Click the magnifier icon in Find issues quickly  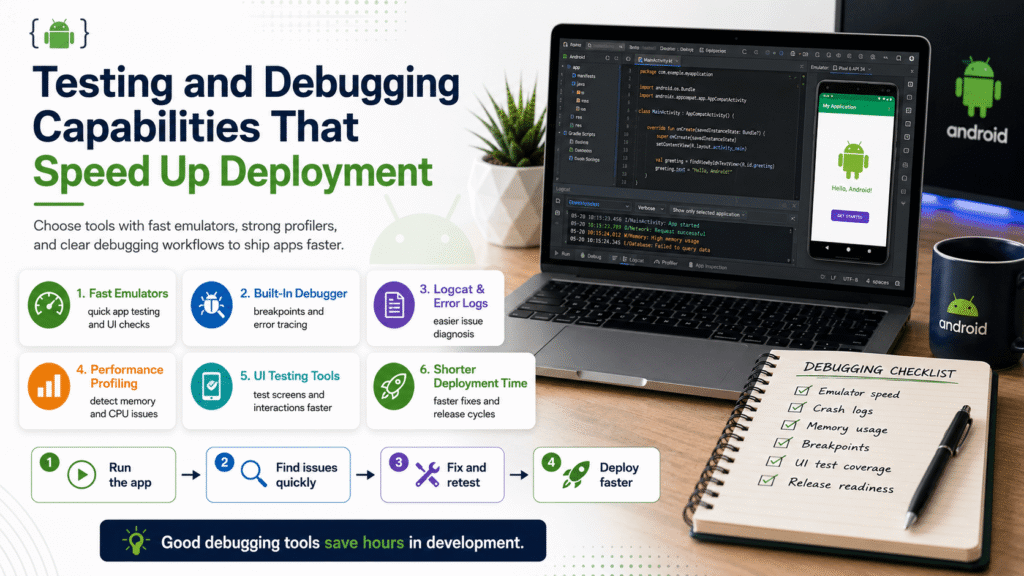253,473
